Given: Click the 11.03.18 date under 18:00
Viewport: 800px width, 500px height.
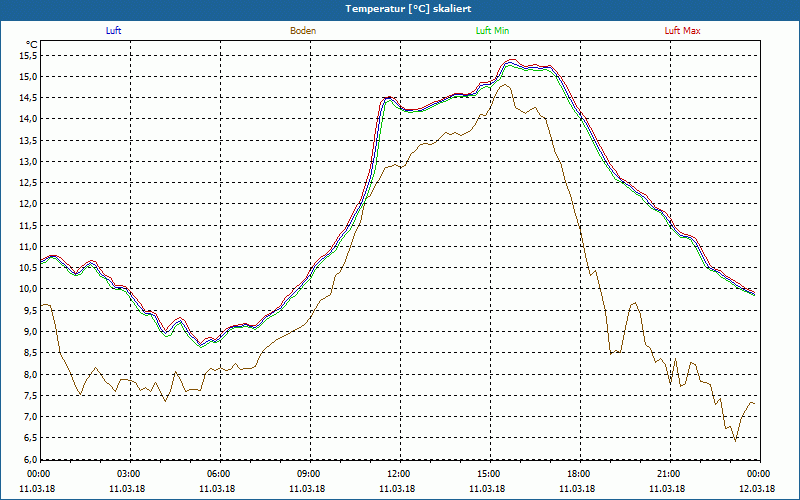Looking at the screenshot, I should tap(577, 488).
